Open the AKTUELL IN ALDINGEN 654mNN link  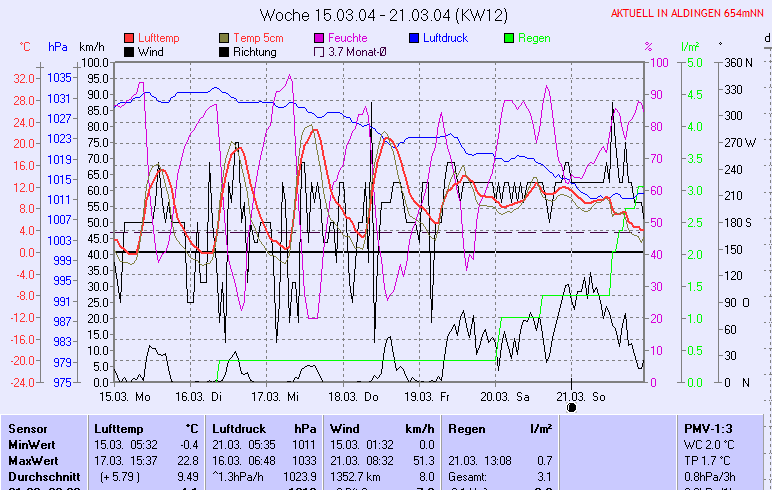(x=689, y=13)
